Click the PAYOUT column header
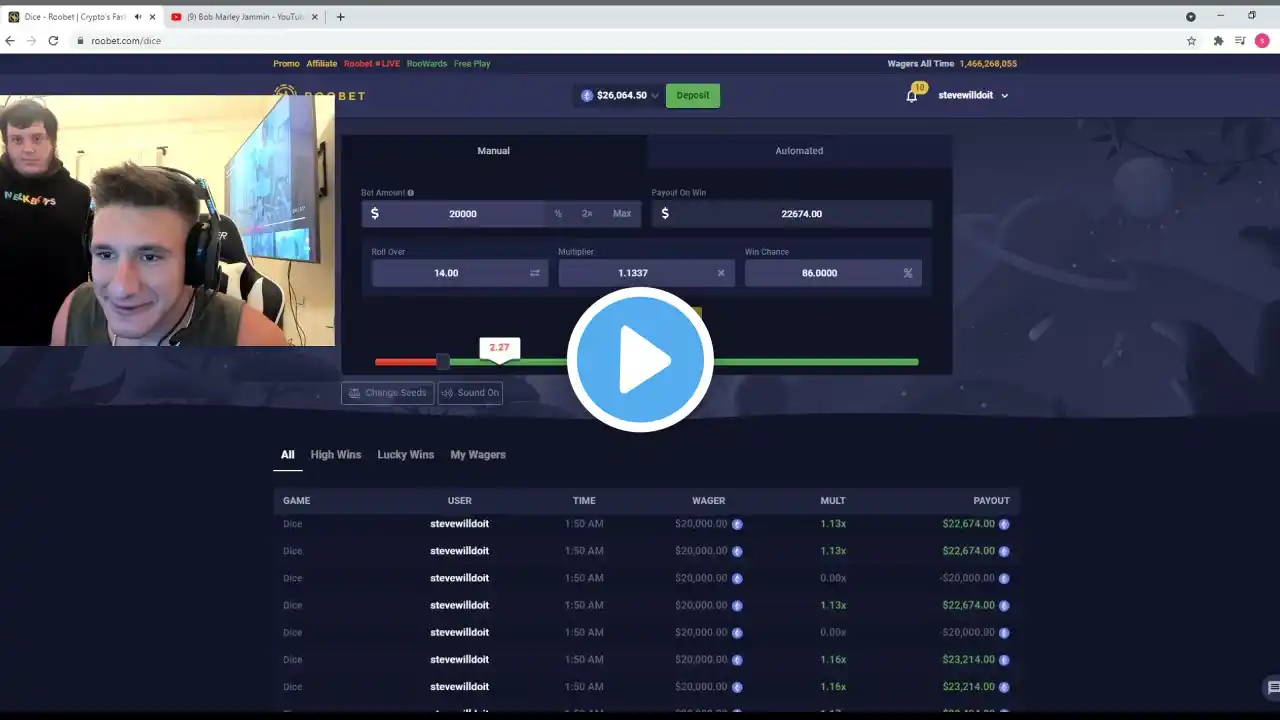1280x720 pixels. pos(991,501)
